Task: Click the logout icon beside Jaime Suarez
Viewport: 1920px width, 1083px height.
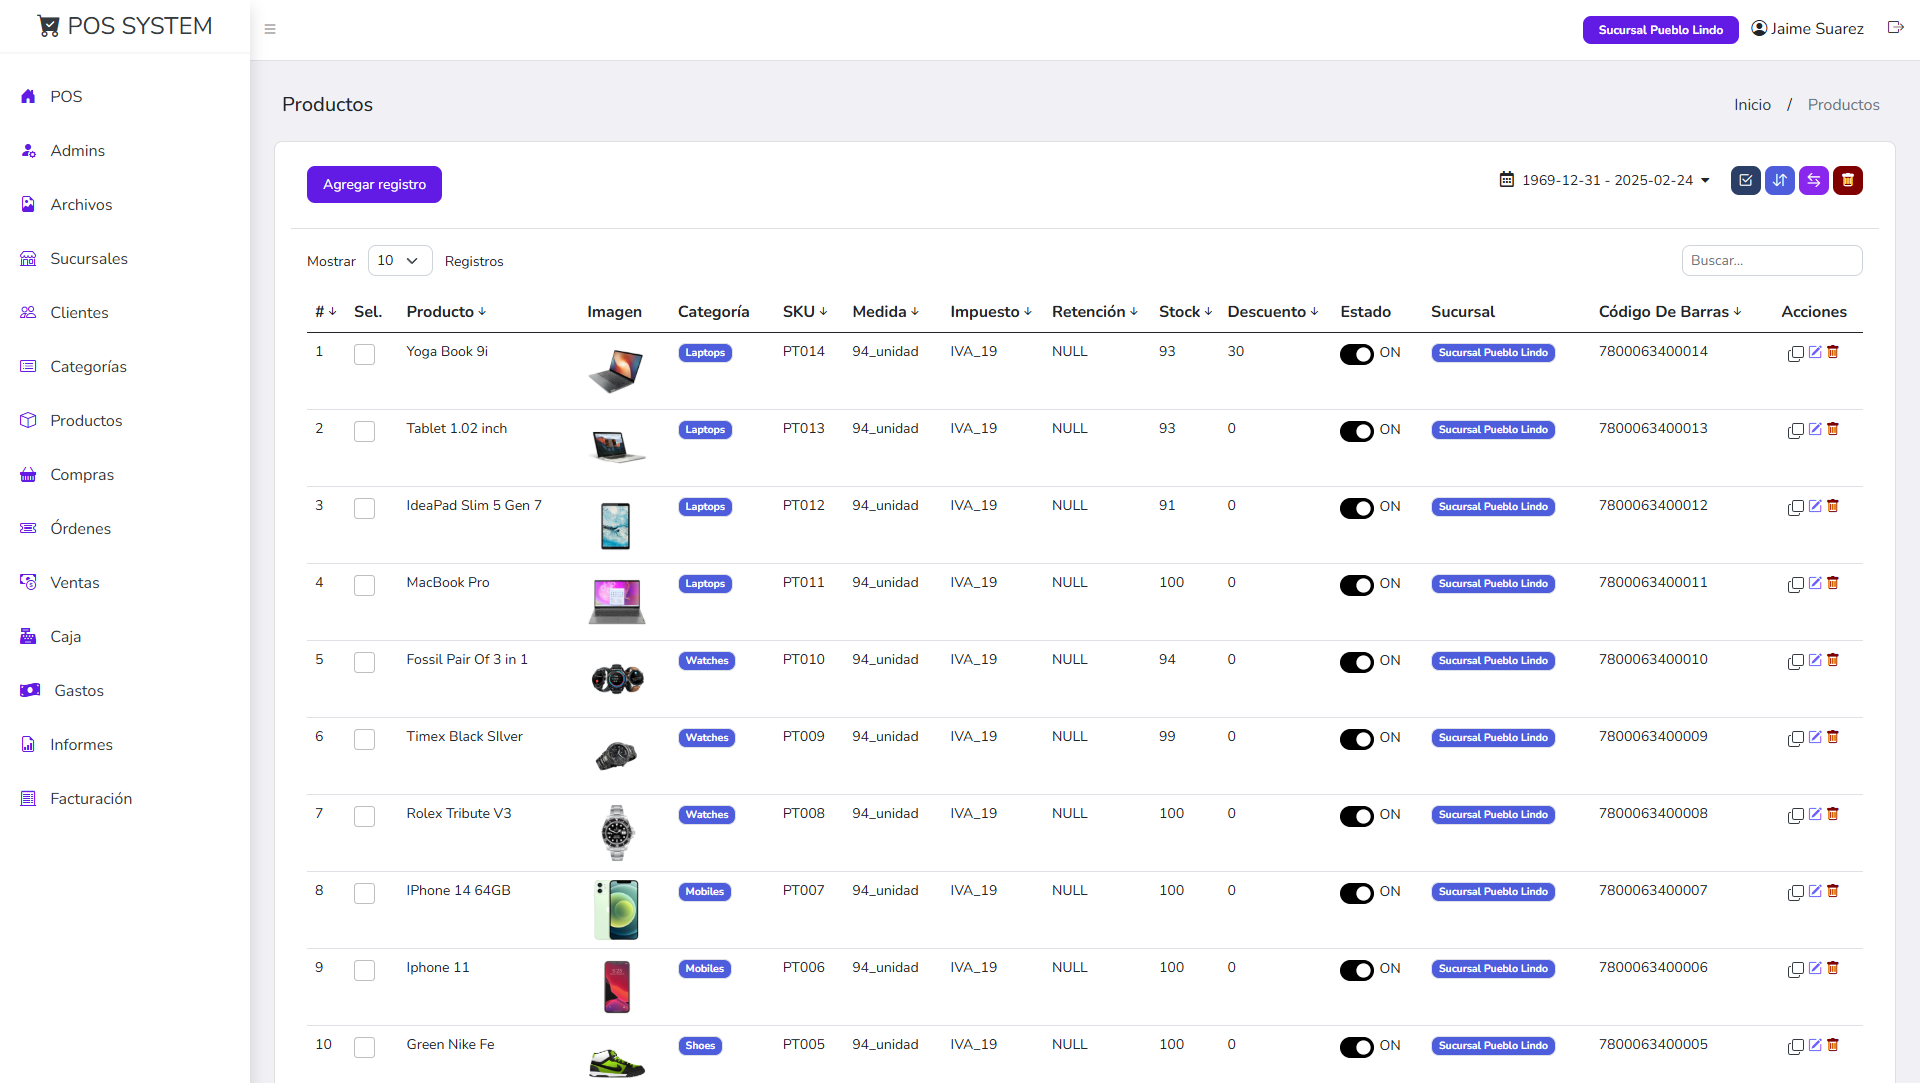Action: pyautogui.click(x=1895, y=28)
